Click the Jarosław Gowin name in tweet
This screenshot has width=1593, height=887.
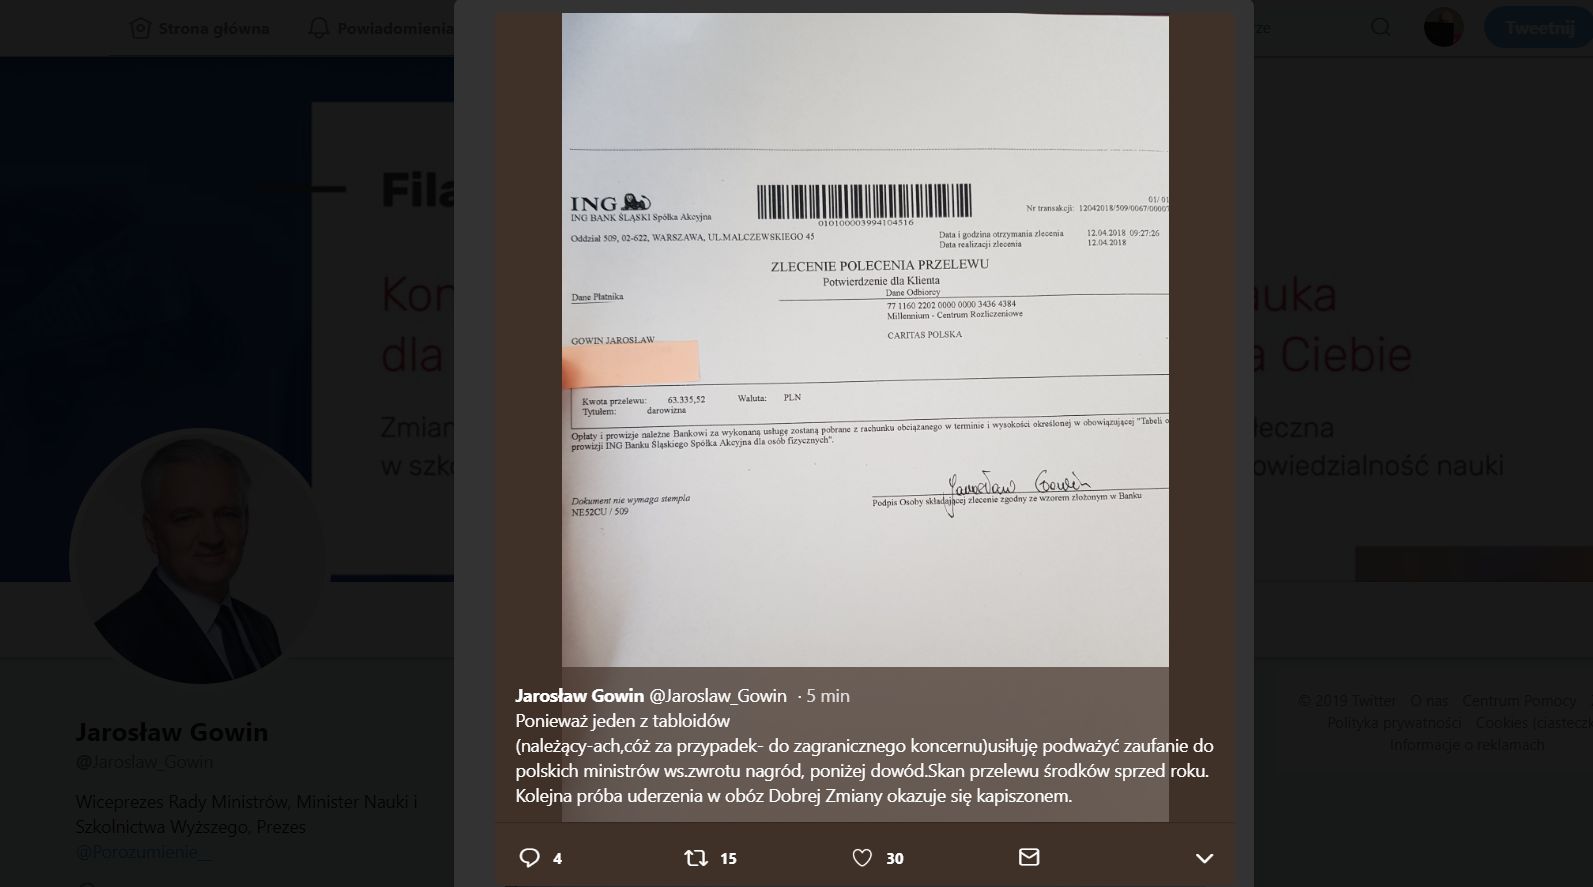[580, 695]
